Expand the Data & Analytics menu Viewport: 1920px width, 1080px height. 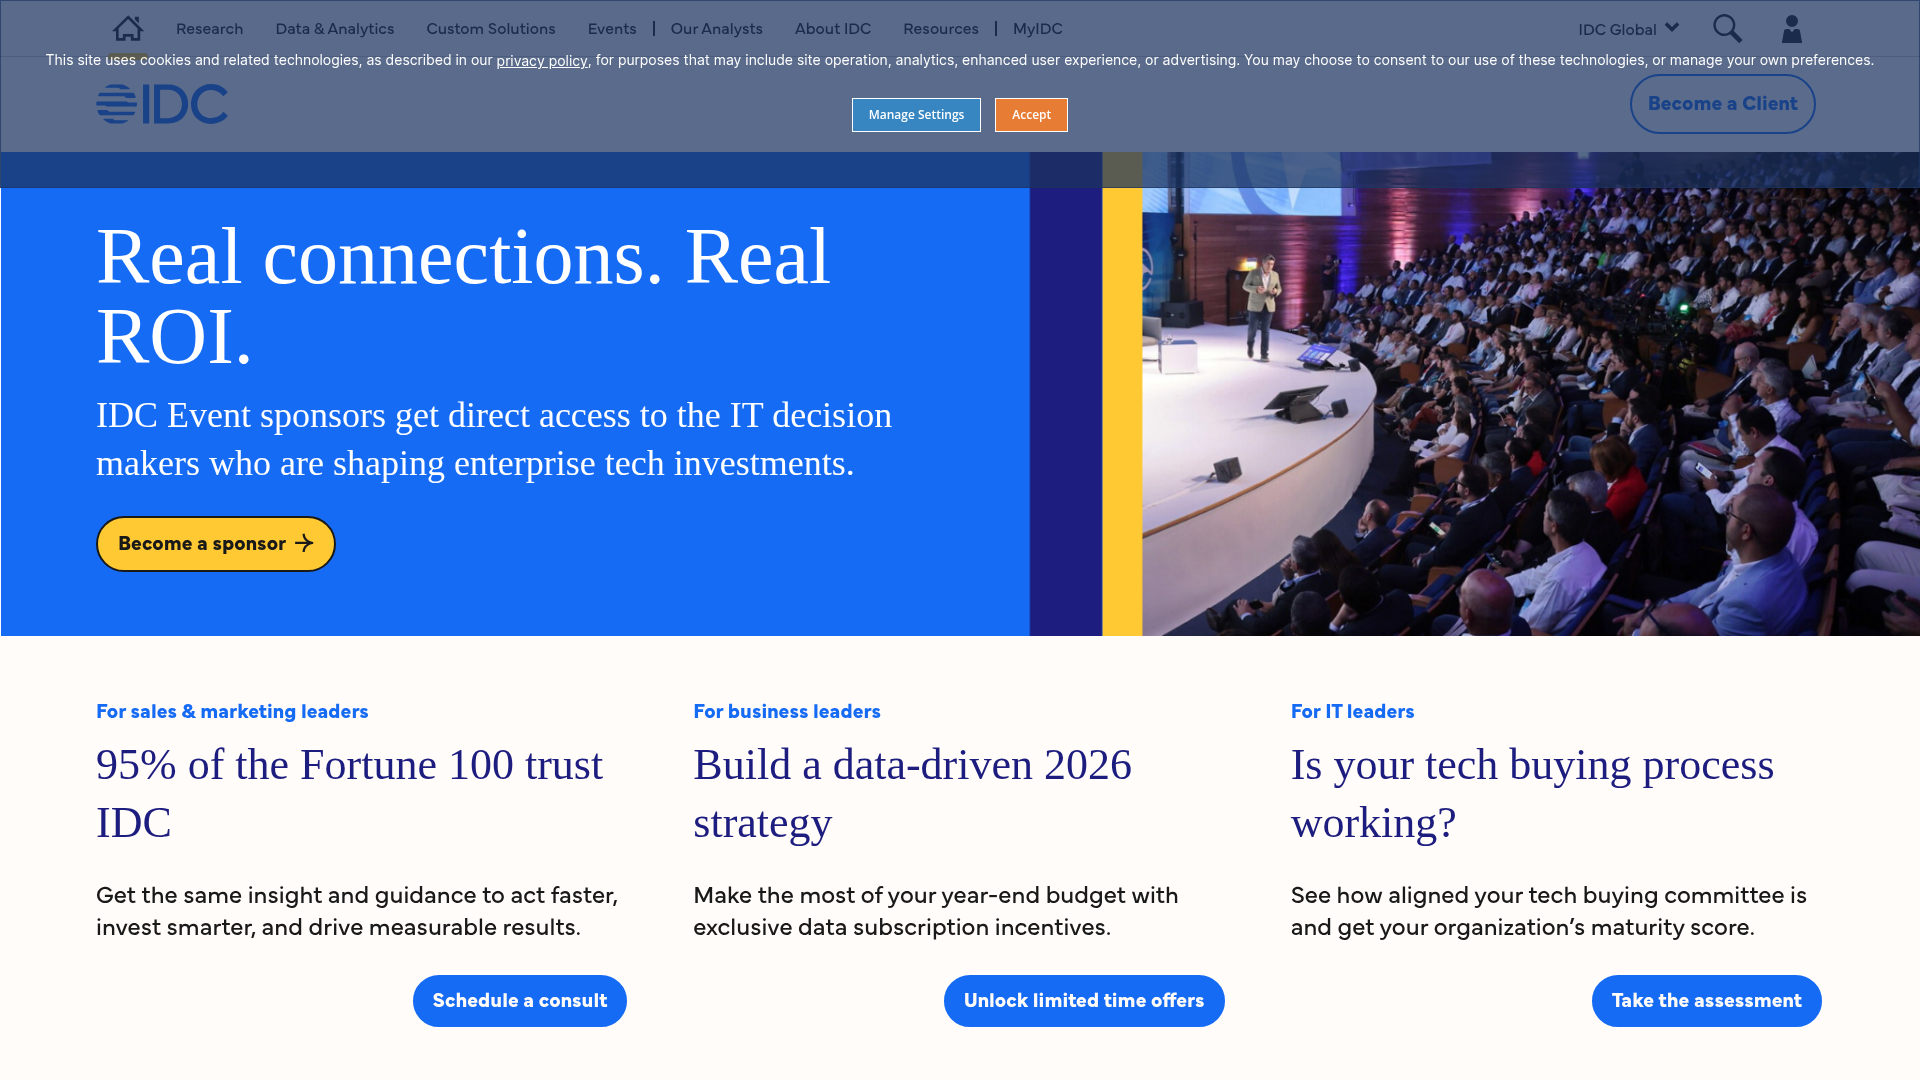point(334,28)
